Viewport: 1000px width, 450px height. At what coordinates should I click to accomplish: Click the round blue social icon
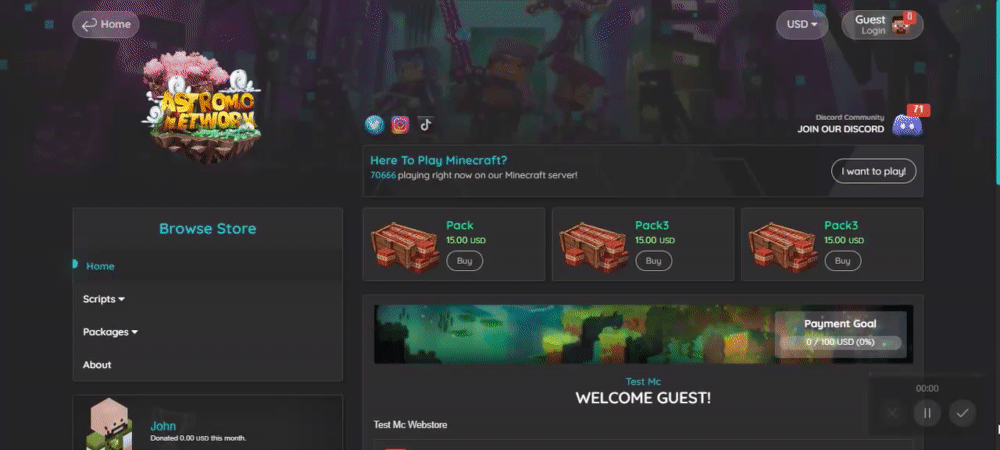(x=374, y=125)
